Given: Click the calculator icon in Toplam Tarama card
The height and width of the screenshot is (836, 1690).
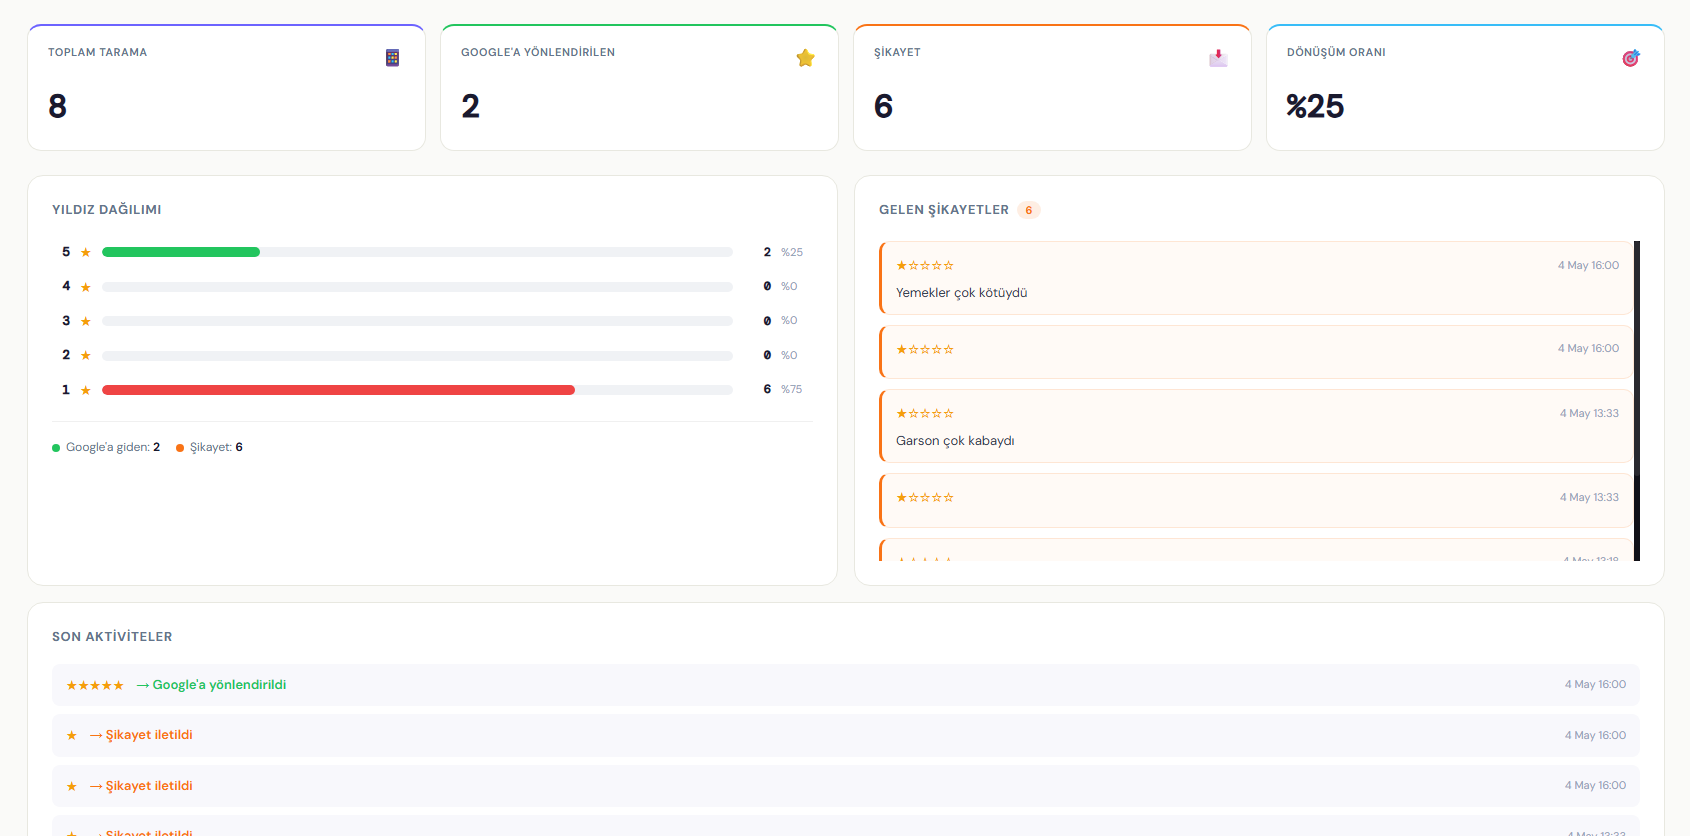Looking at the screenshot, I should [392, 58].
